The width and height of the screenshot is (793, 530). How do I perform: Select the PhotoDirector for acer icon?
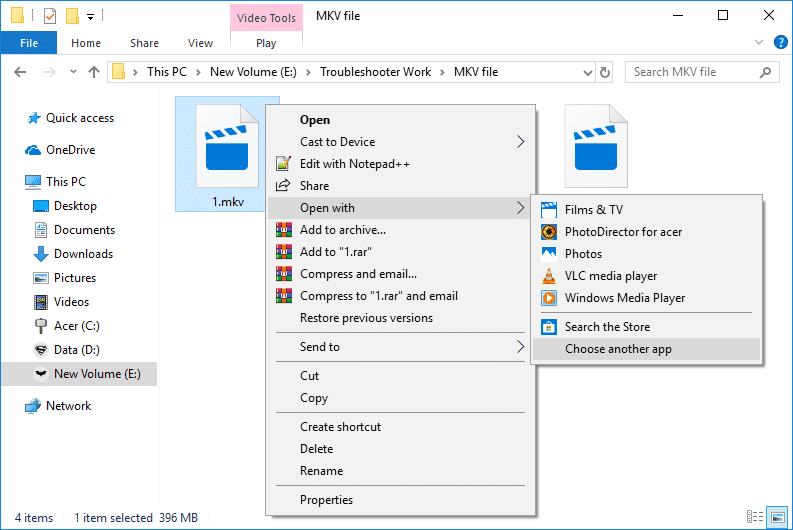[x=548, y=232]
